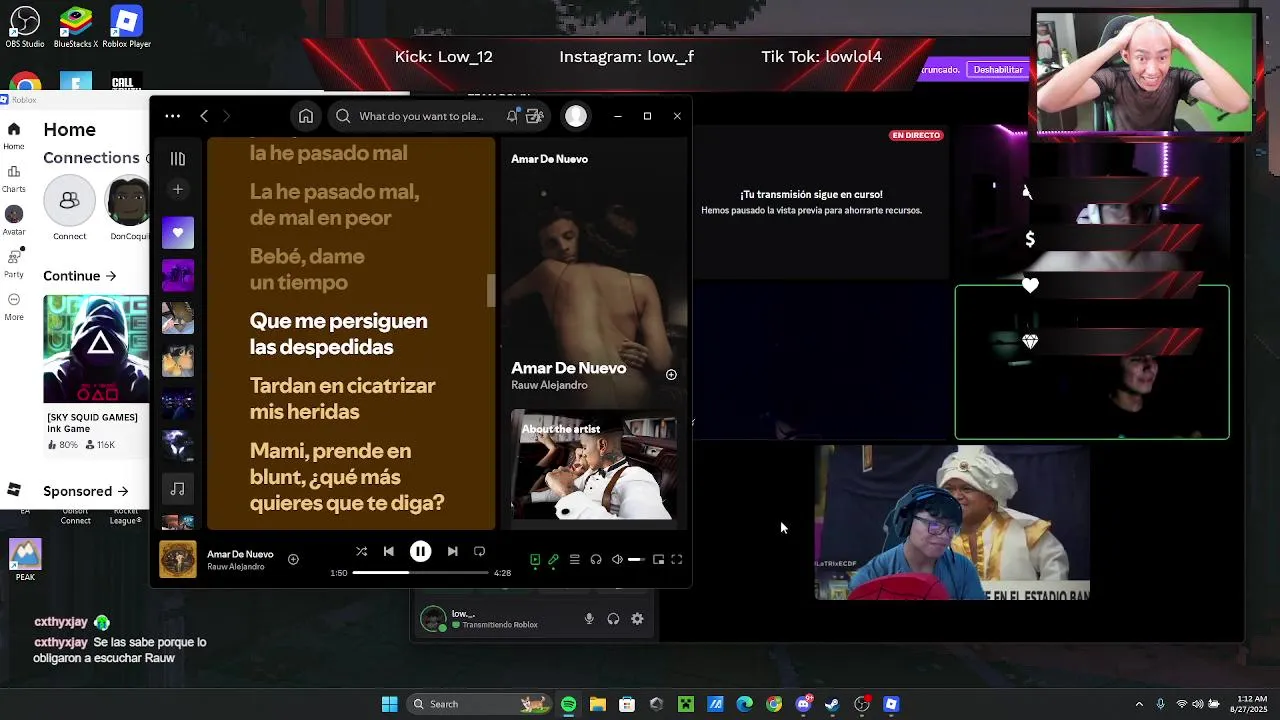This screenshot has height=720, width=1280.
Task: Jump to lyric 'Bebé, dame un tiempo'
Action: [307, 269]
